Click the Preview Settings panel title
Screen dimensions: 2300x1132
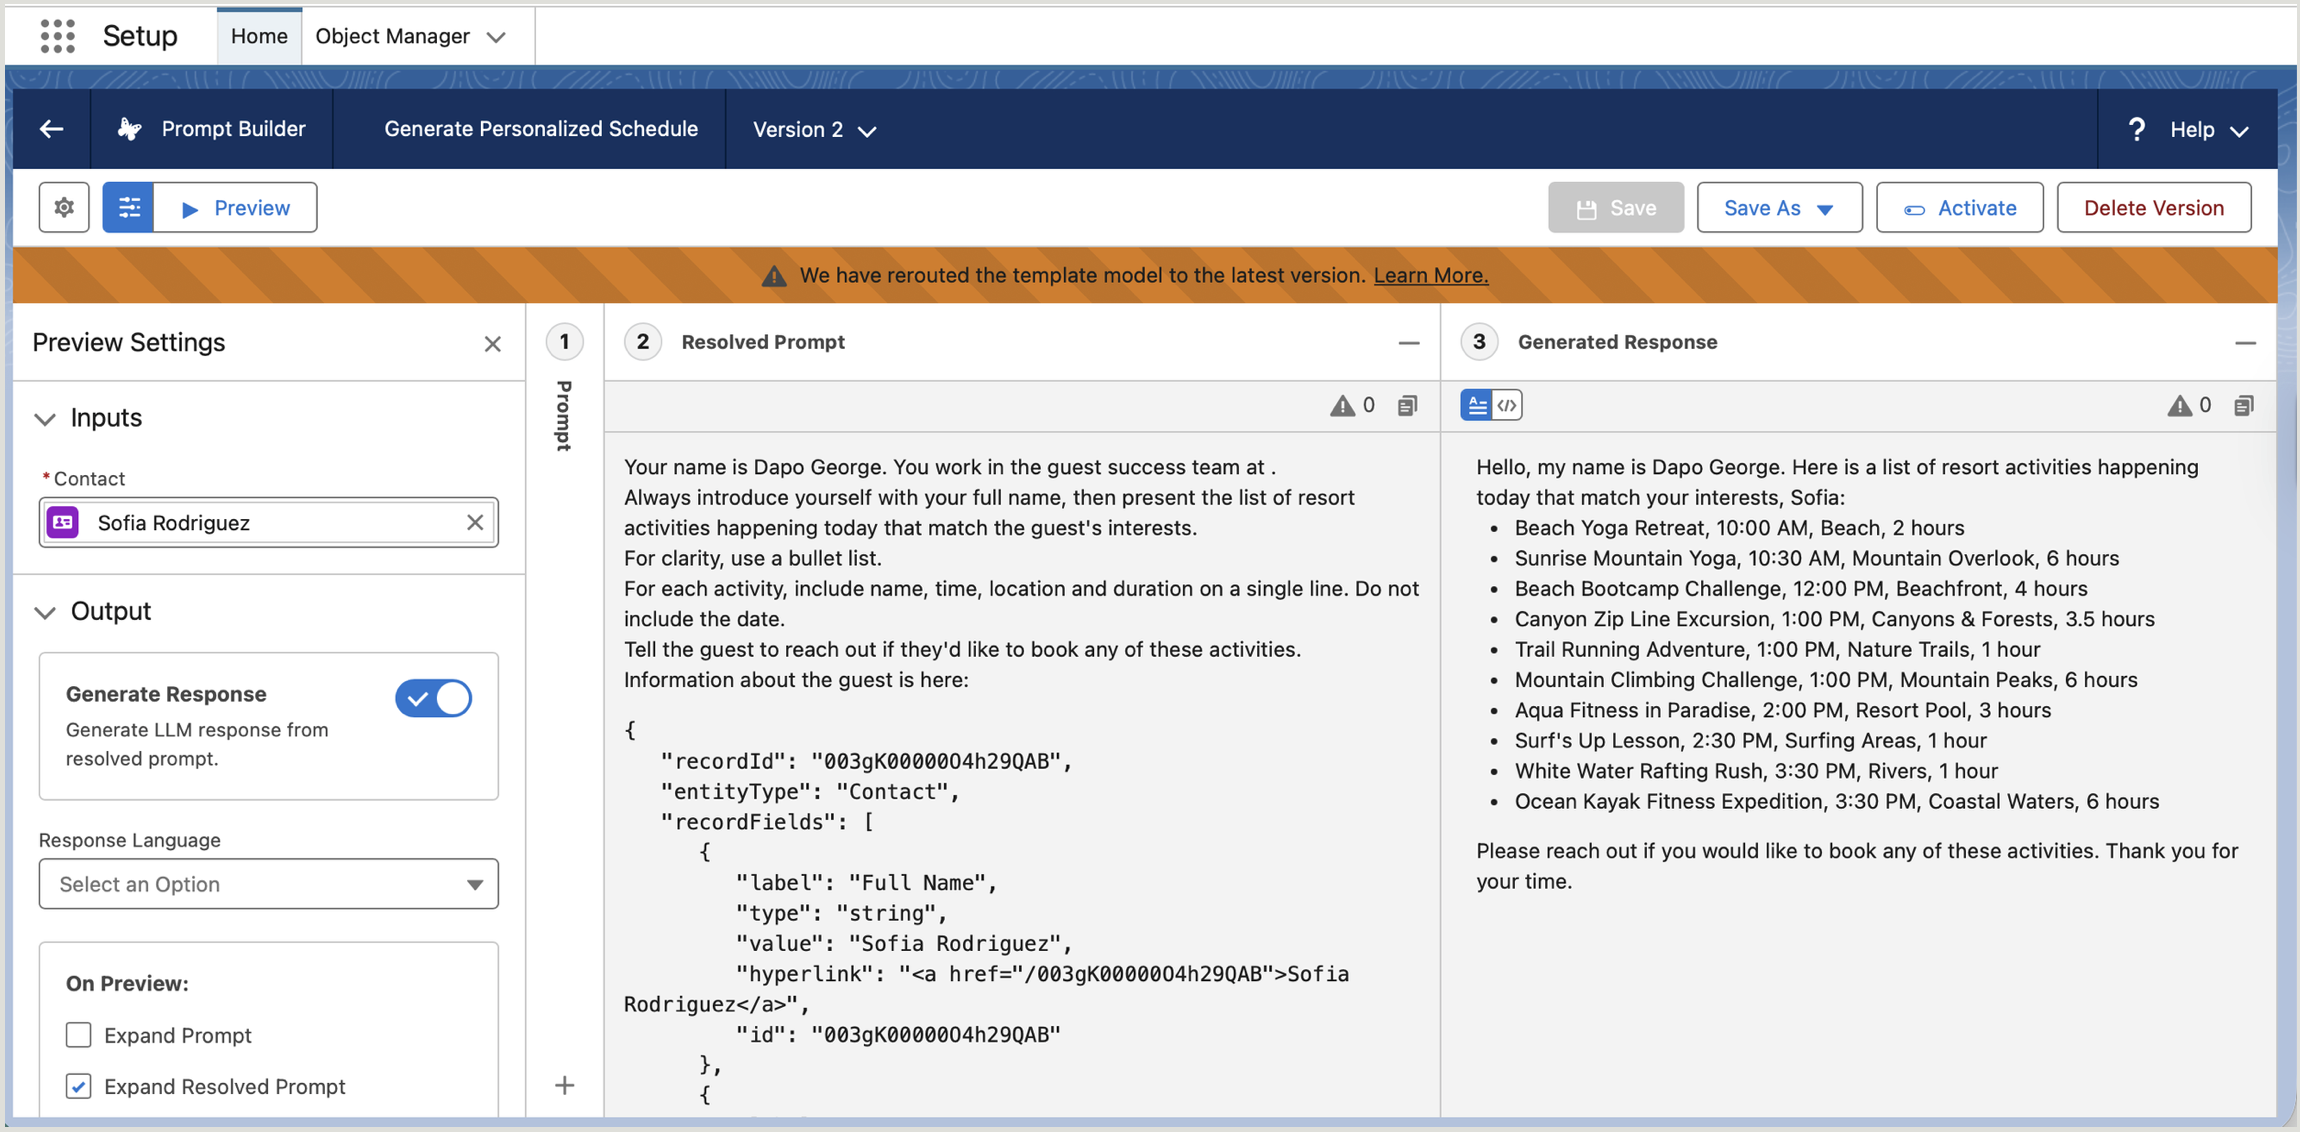[x=129, y=342]
